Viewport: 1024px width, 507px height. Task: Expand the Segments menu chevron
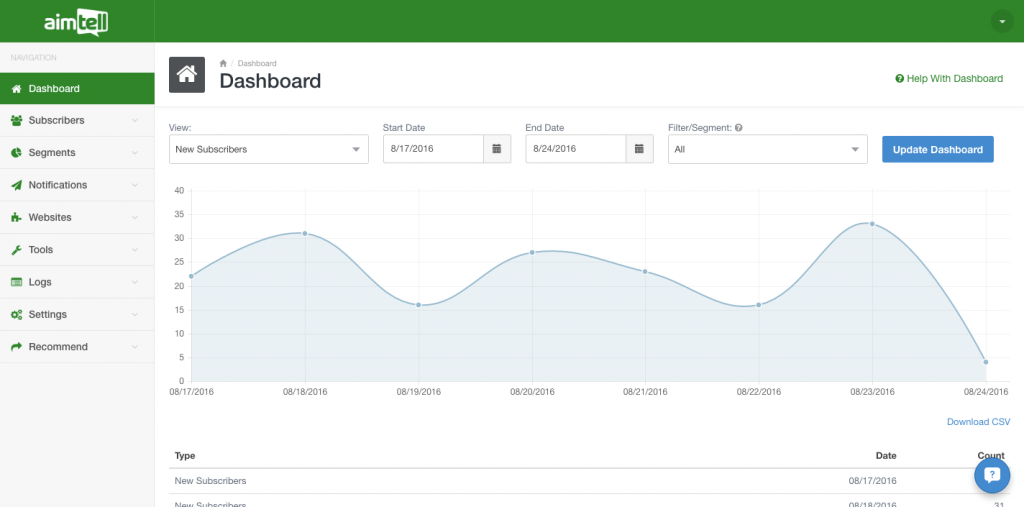point(135,153)
